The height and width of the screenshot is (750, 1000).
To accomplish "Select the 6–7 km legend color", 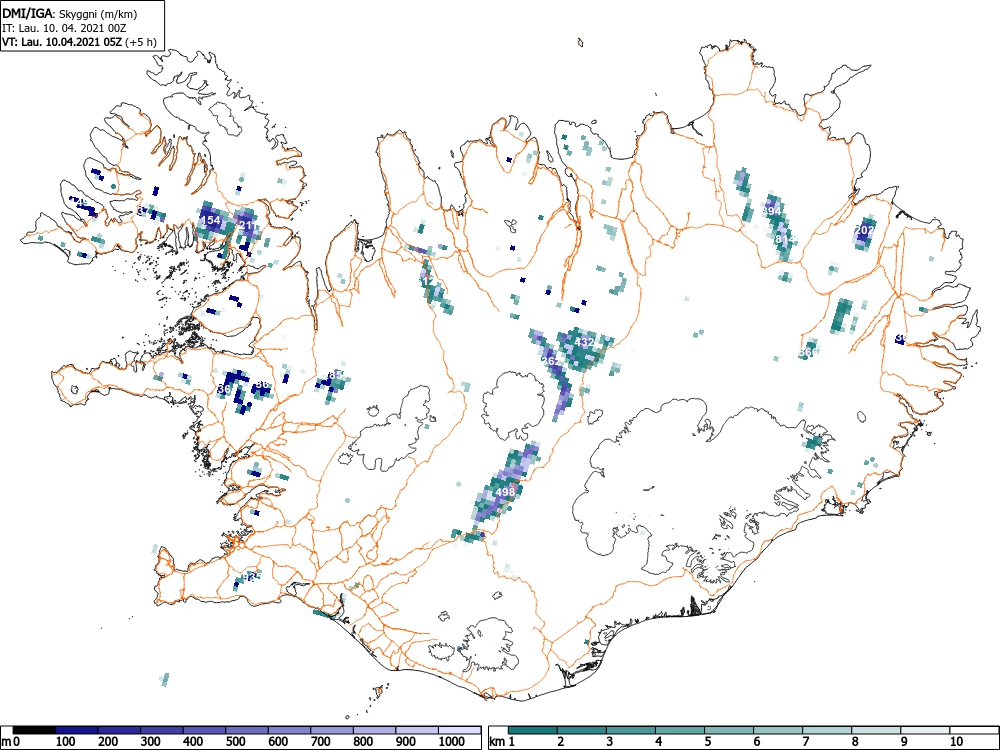I will [778, 730].
